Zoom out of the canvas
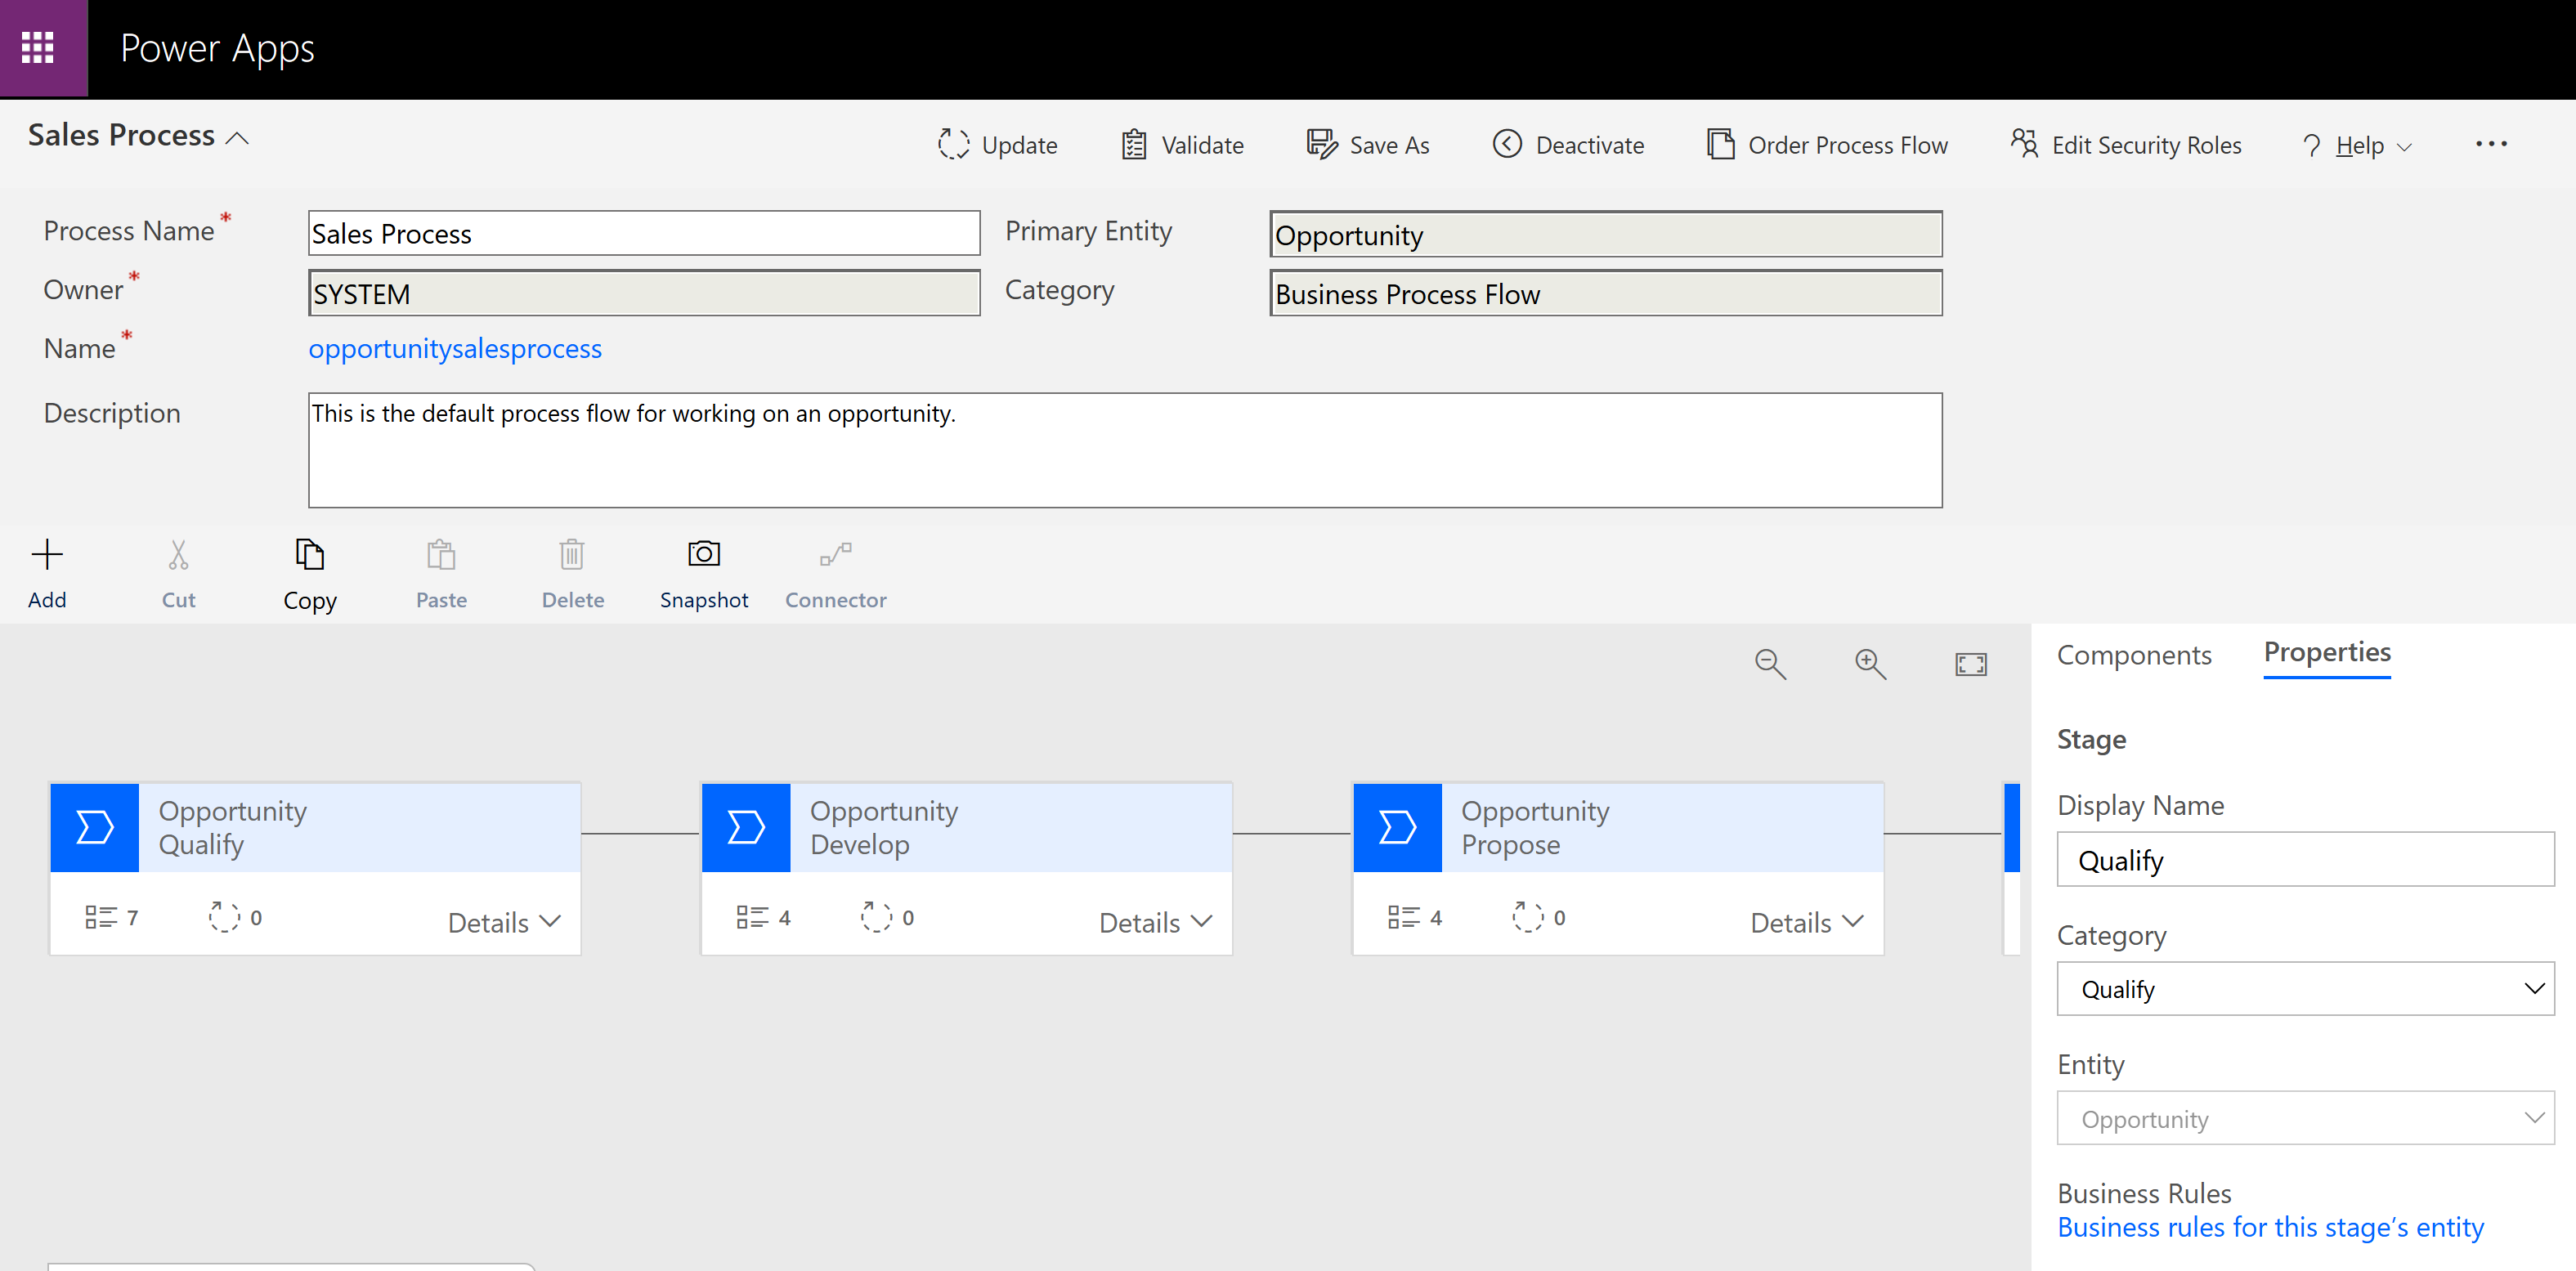This screenshot has width=2576, height=1271. (x=1769, y=664)
